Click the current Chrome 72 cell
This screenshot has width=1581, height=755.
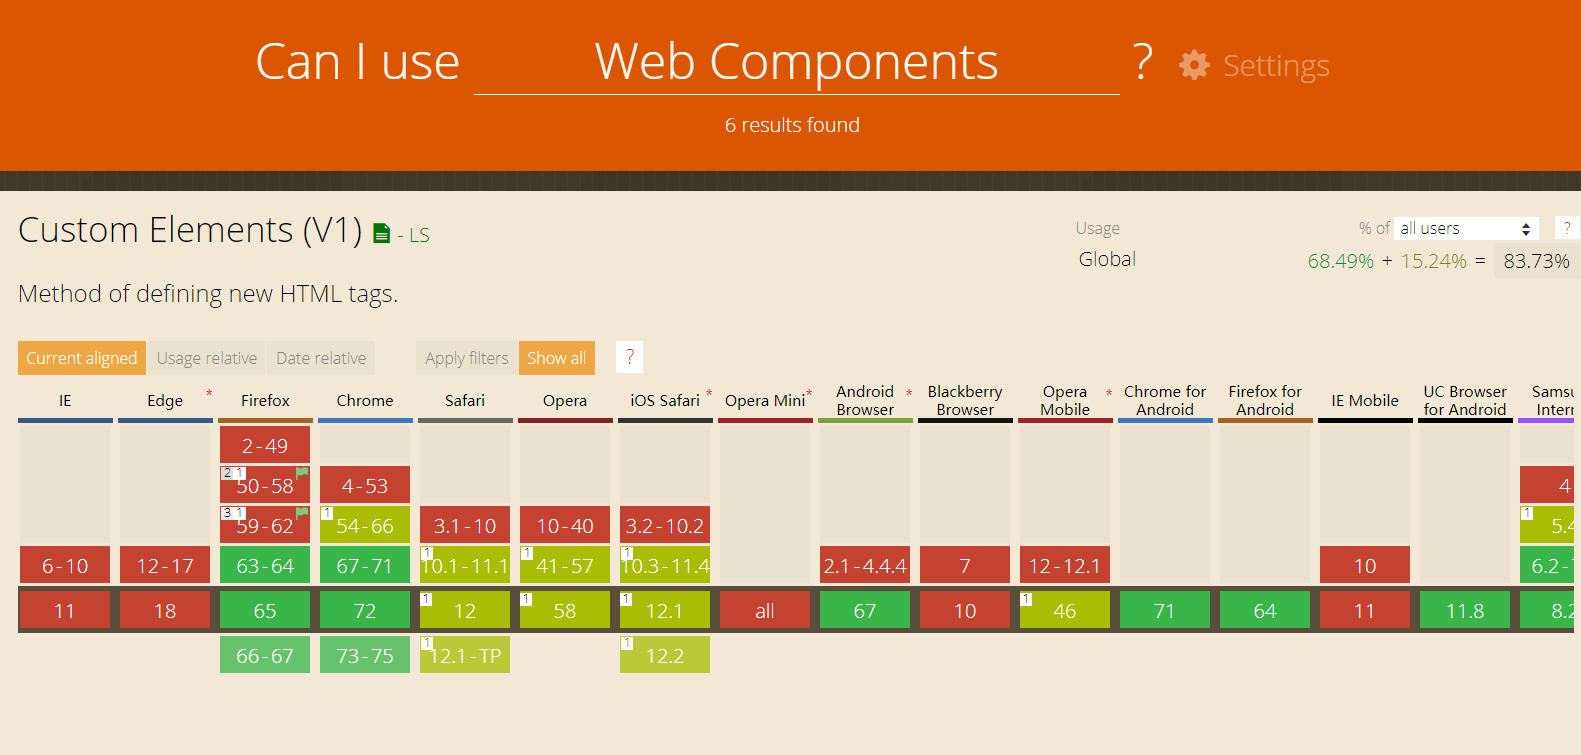pos(365,610)
